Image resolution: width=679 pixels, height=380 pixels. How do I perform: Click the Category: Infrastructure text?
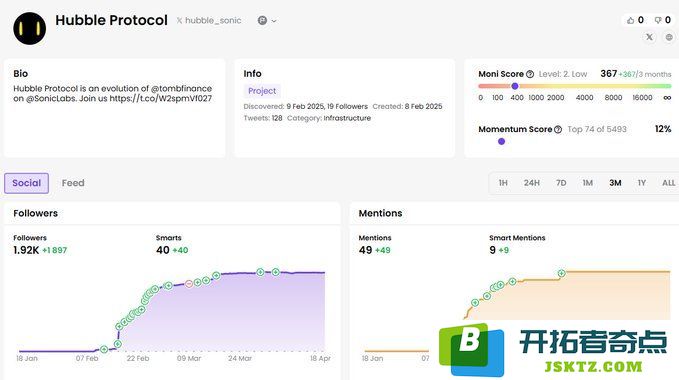(329, 118)
